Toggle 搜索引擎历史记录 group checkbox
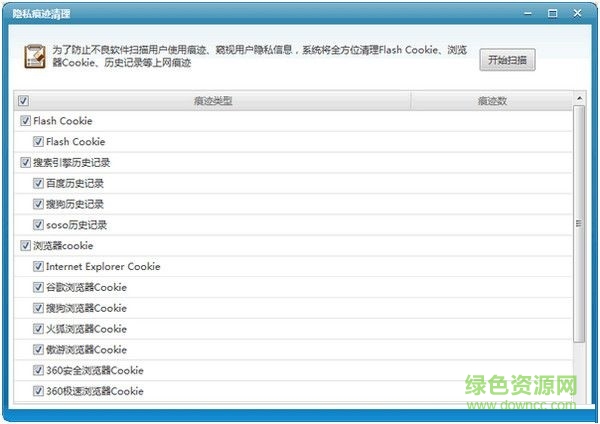This screenshot has height=424, width=600. pyautogui.click(x=25, y=163)
